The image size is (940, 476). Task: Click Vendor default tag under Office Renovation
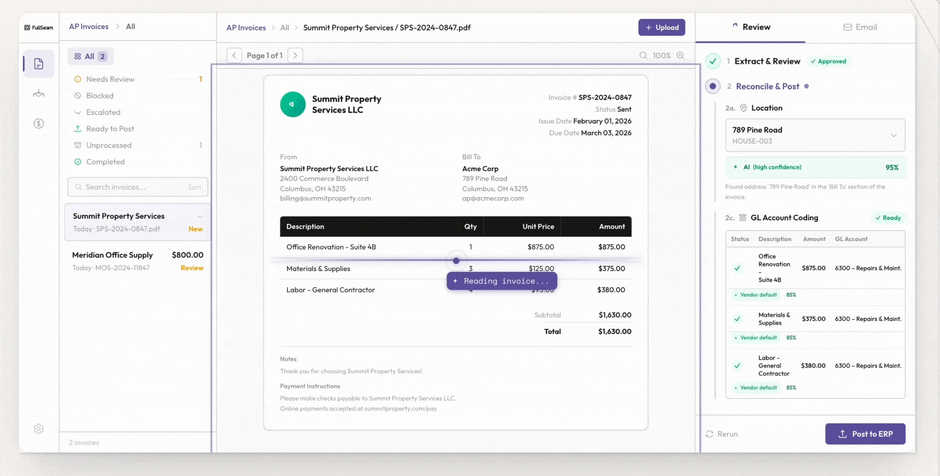(755, 295)
